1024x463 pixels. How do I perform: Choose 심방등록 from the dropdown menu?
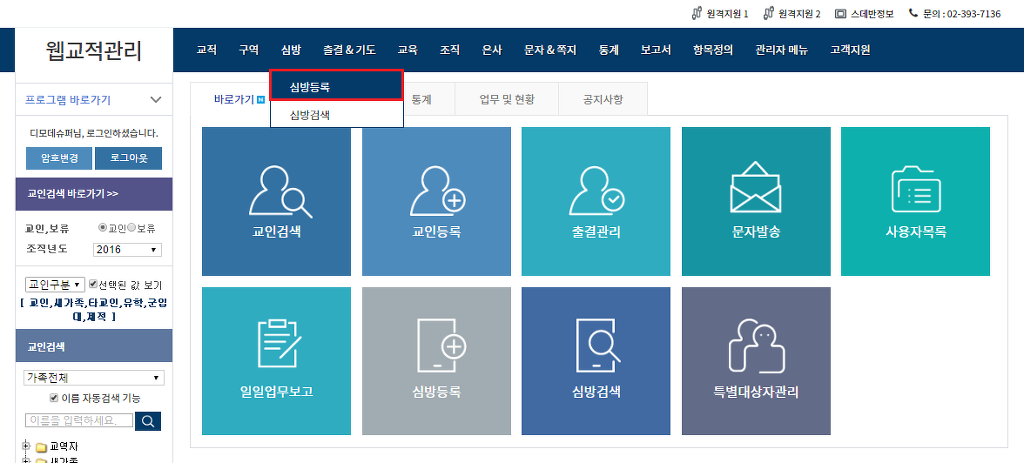click(336, 86)
